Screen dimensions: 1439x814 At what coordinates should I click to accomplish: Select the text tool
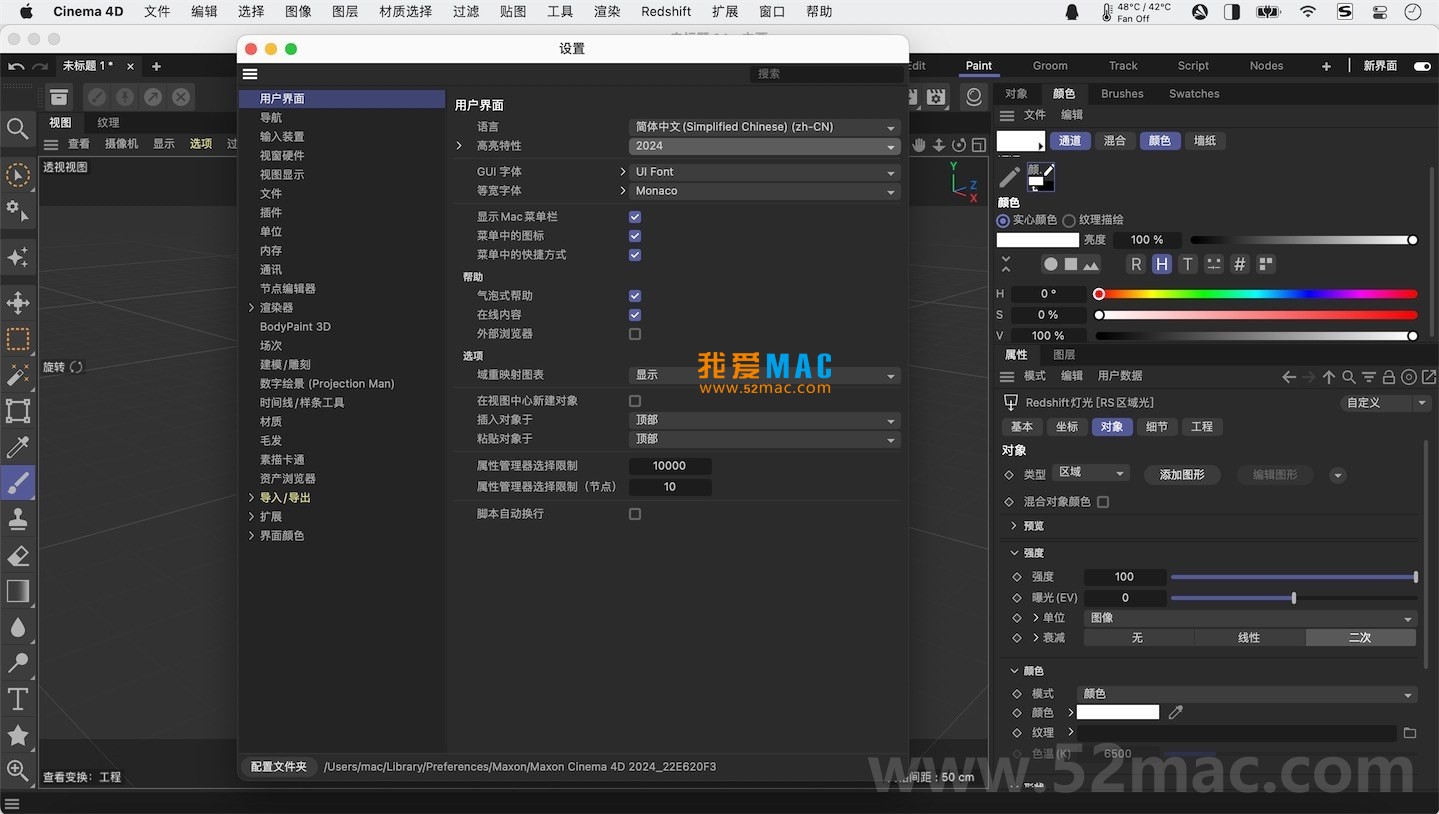[18, 699]
